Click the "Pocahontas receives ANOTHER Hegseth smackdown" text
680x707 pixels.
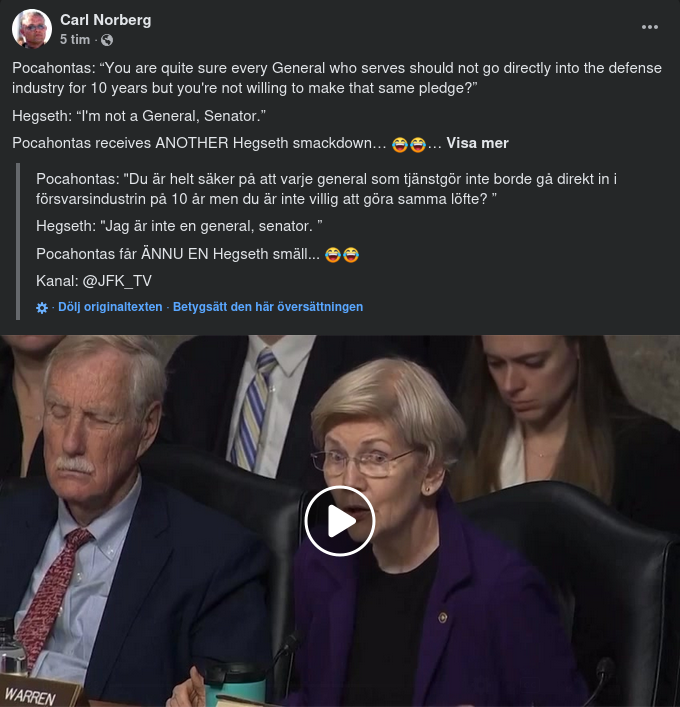199,143
